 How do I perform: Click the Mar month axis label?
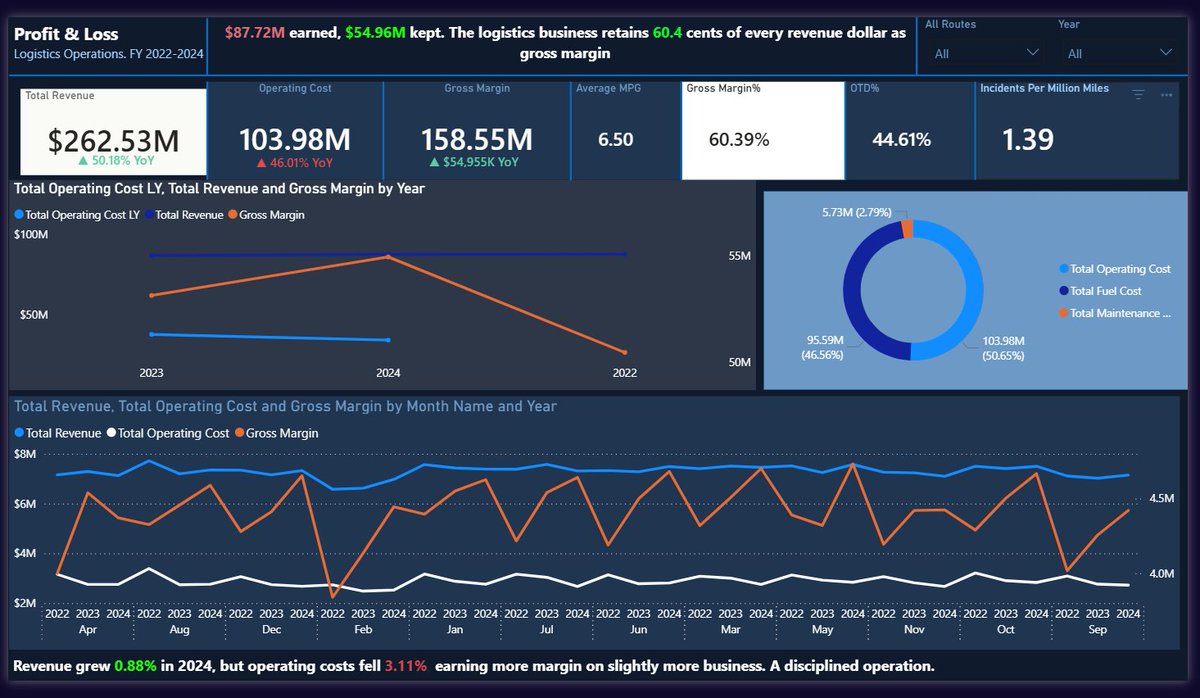pos(731,630)
